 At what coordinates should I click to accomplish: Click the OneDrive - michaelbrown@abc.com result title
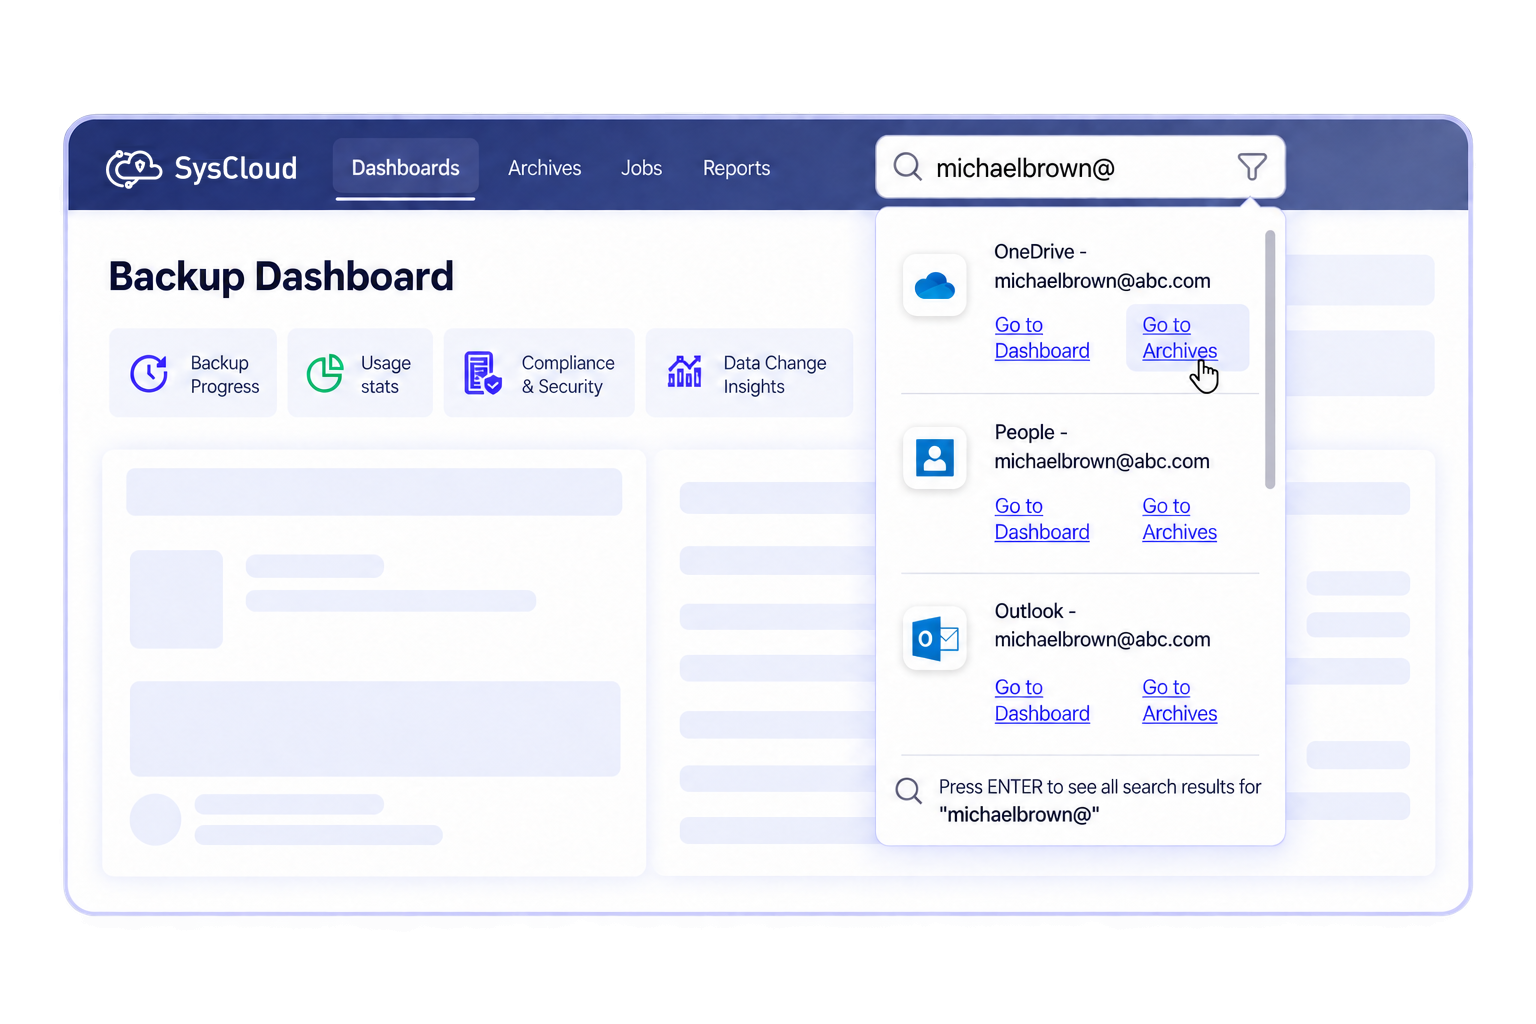[x=1102, y=266]
